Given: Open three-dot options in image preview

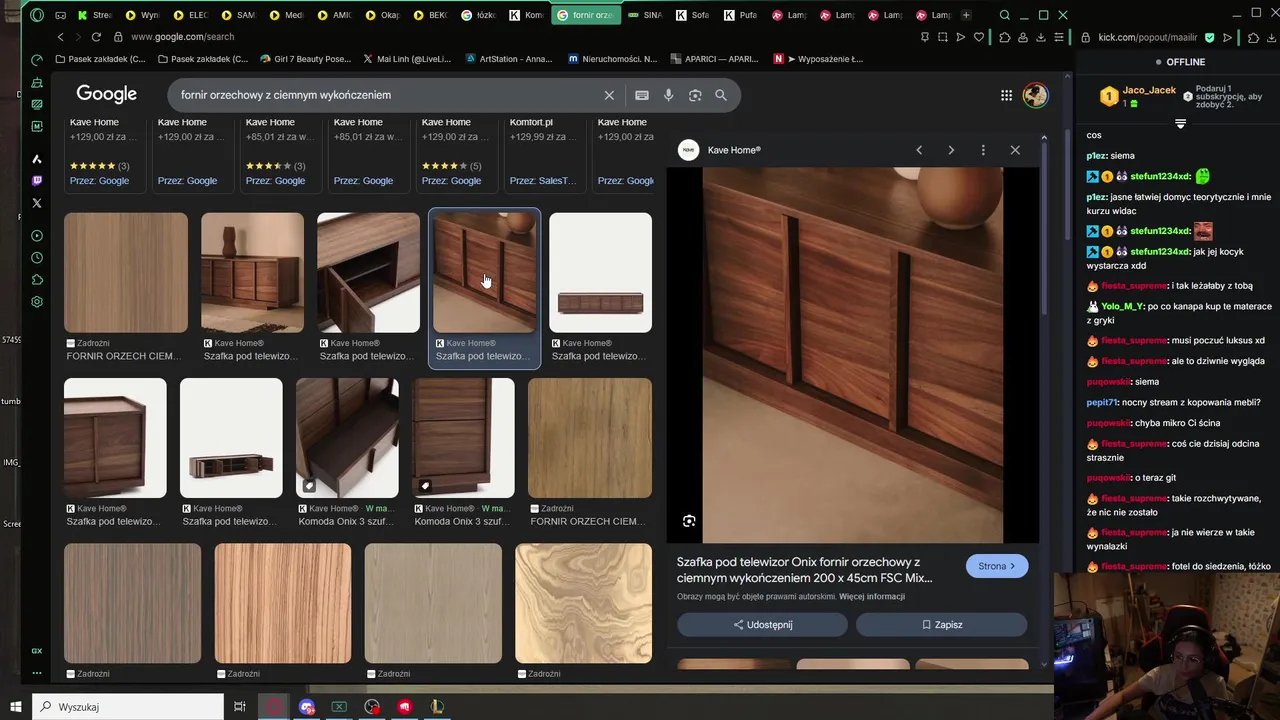Looking at the screenshot, I should (x=983, y=150).
